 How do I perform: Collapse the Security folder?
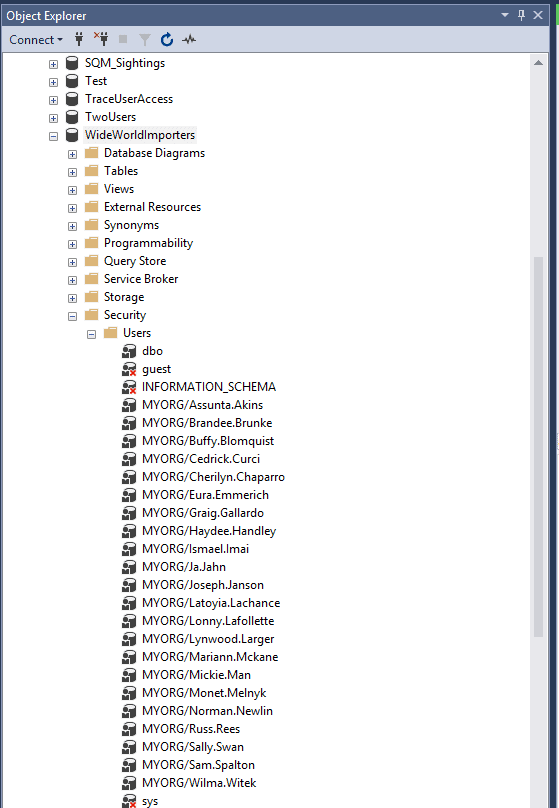(73, 316)
